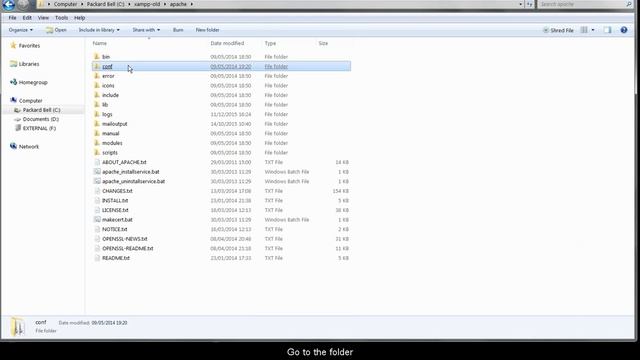Click the error folder icon
Image resolution: width=640 pixels, height=360 pixels.
(x=97, y=76)
